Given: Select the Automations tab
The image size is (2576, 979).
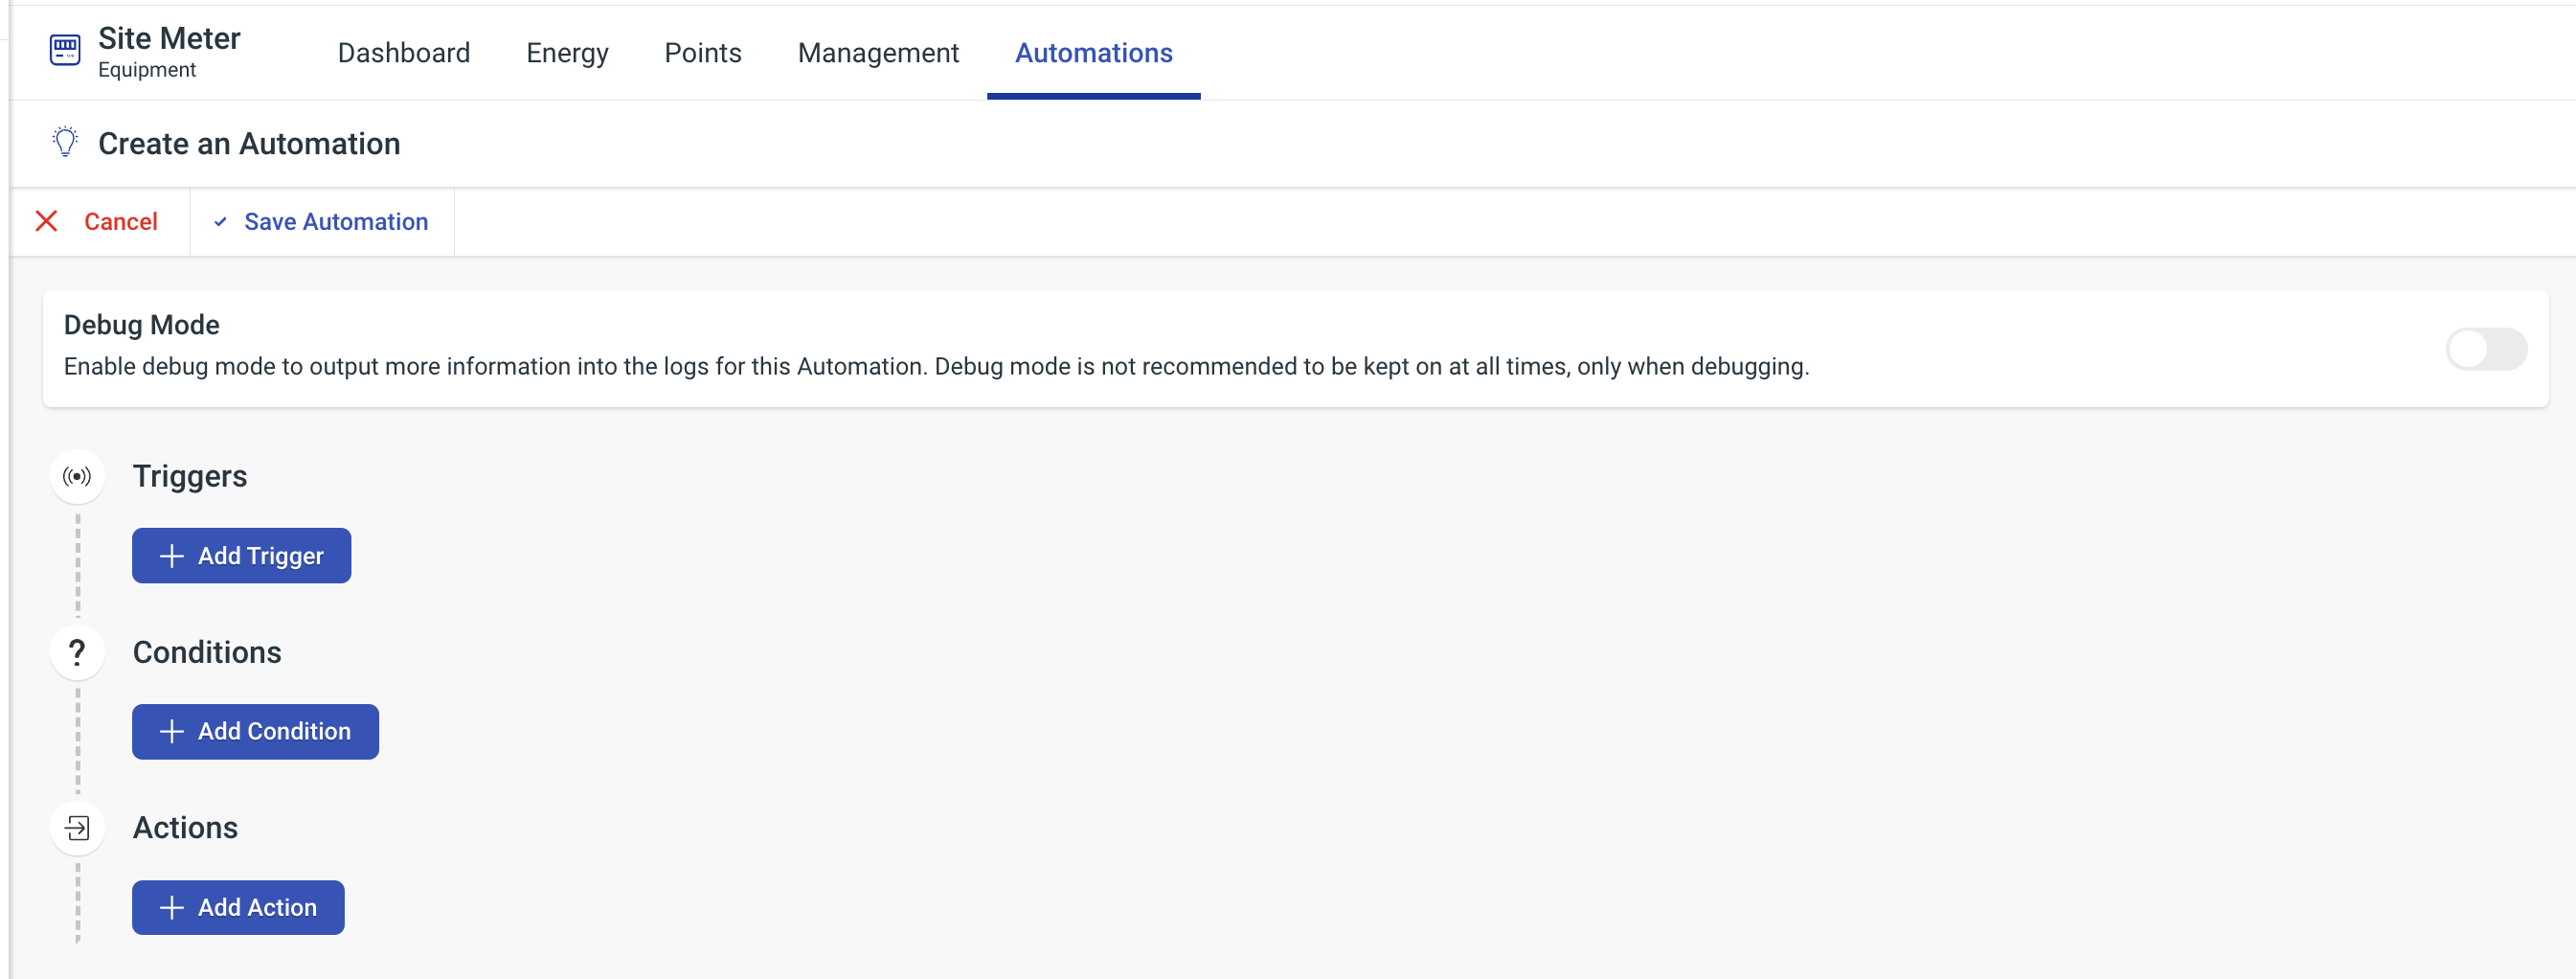Looking at the screenshot, I should click(x=1093, y=53).
